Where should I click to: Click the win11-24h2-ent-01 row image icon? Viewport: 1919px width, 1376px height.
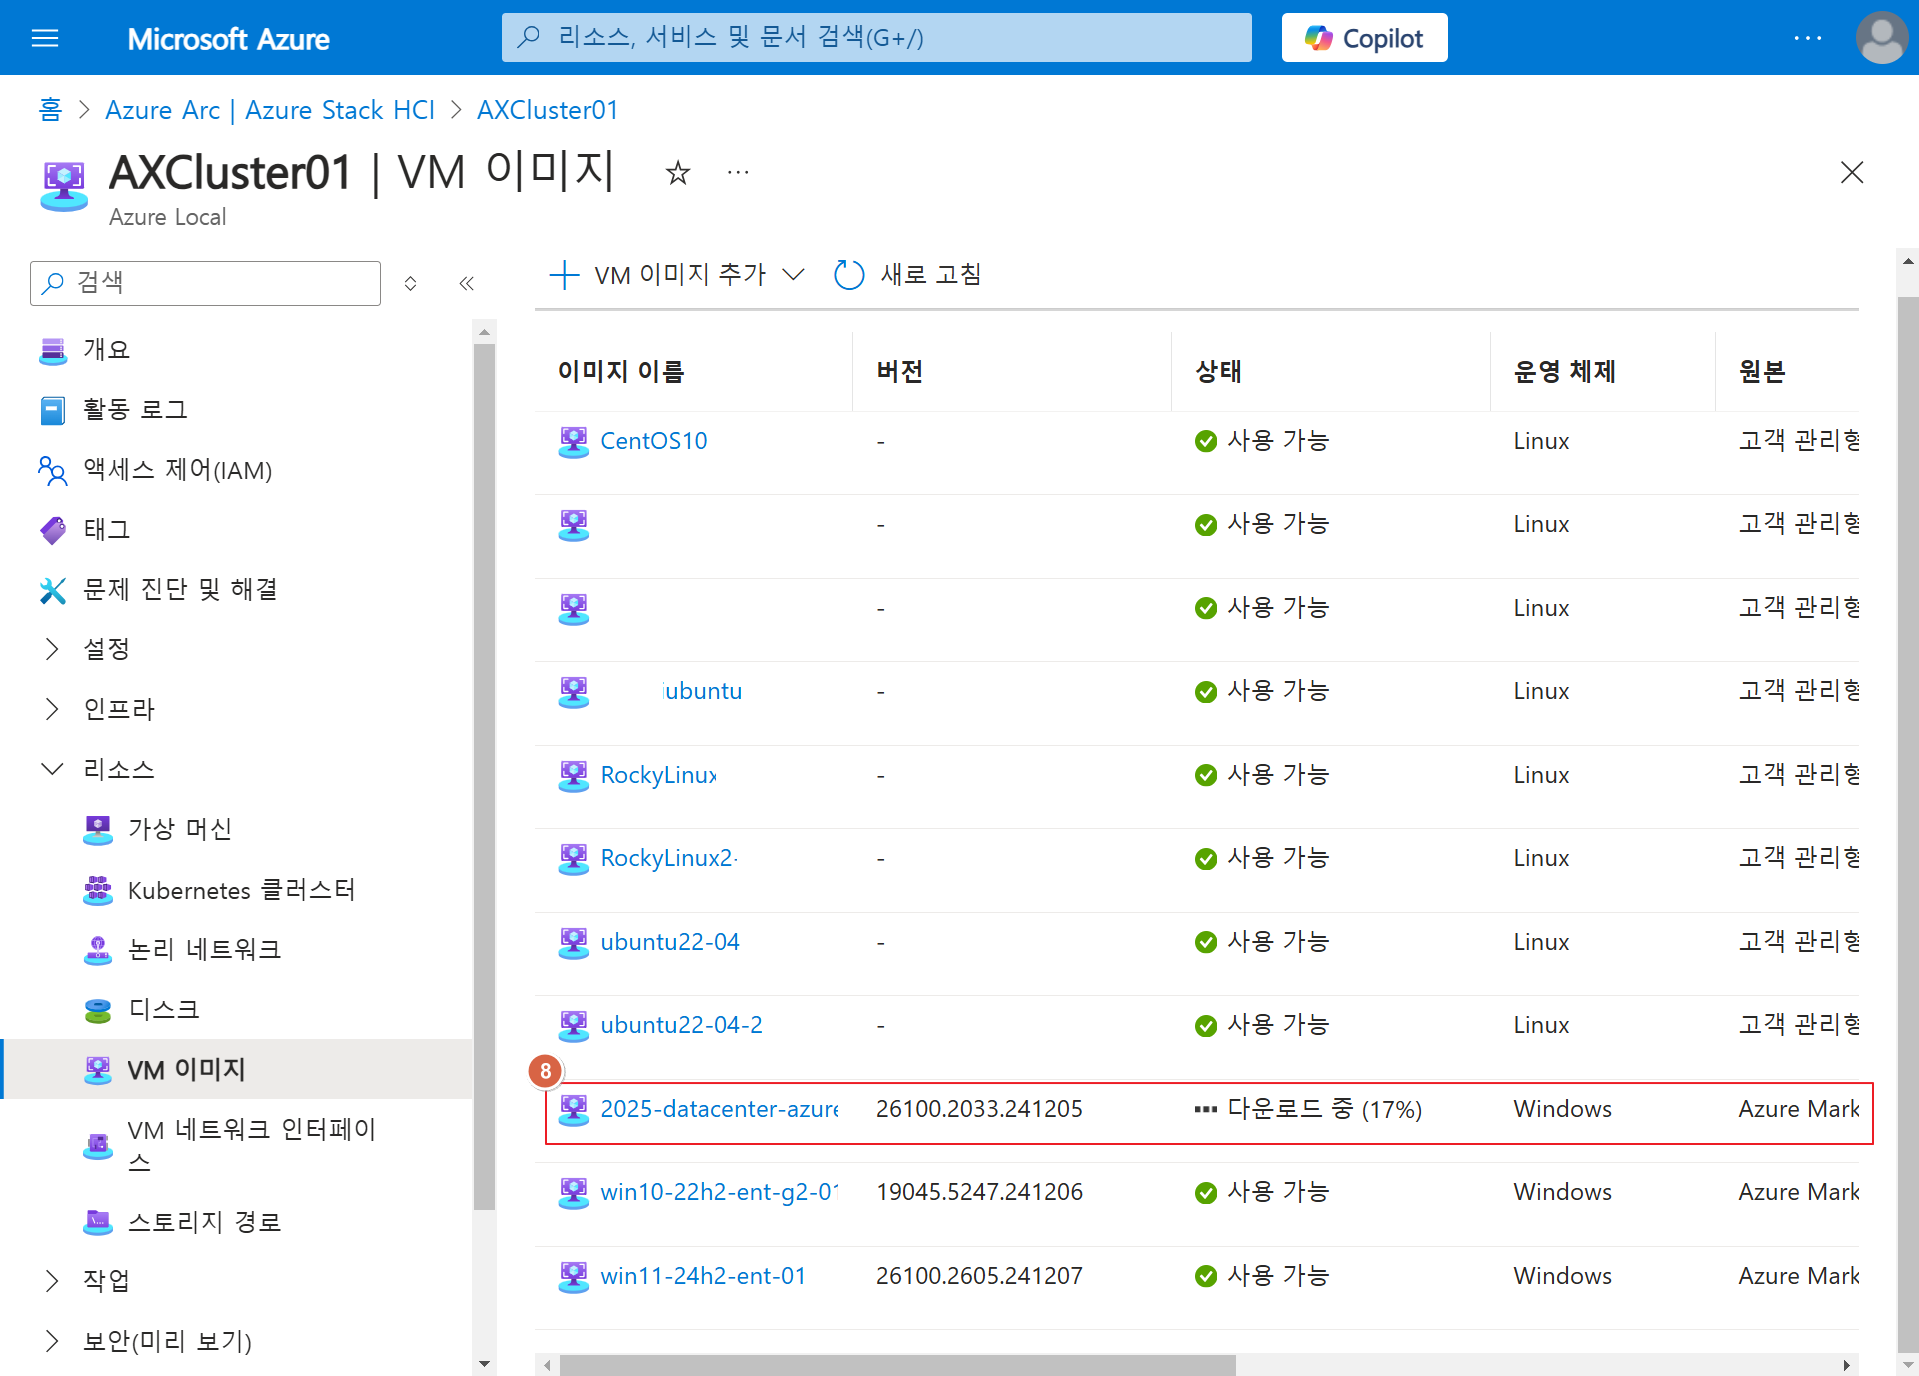(574, 1276)
